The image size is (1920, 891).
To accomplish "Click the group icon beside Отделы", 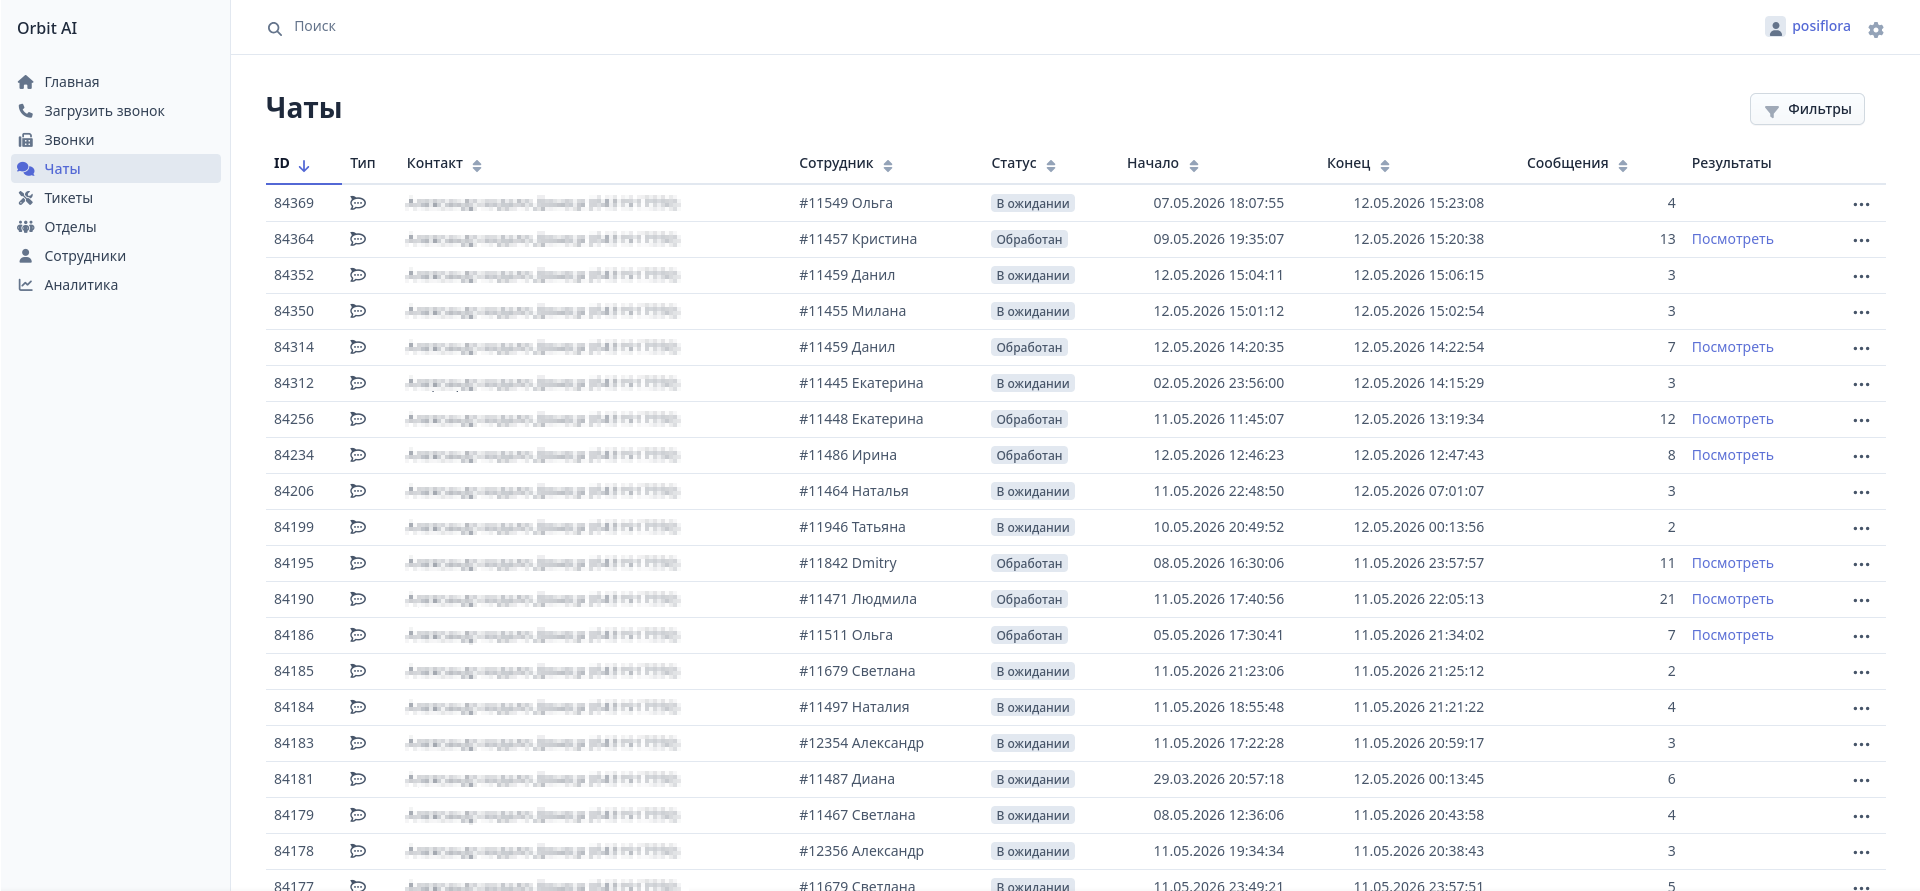I will coord(26,227).
